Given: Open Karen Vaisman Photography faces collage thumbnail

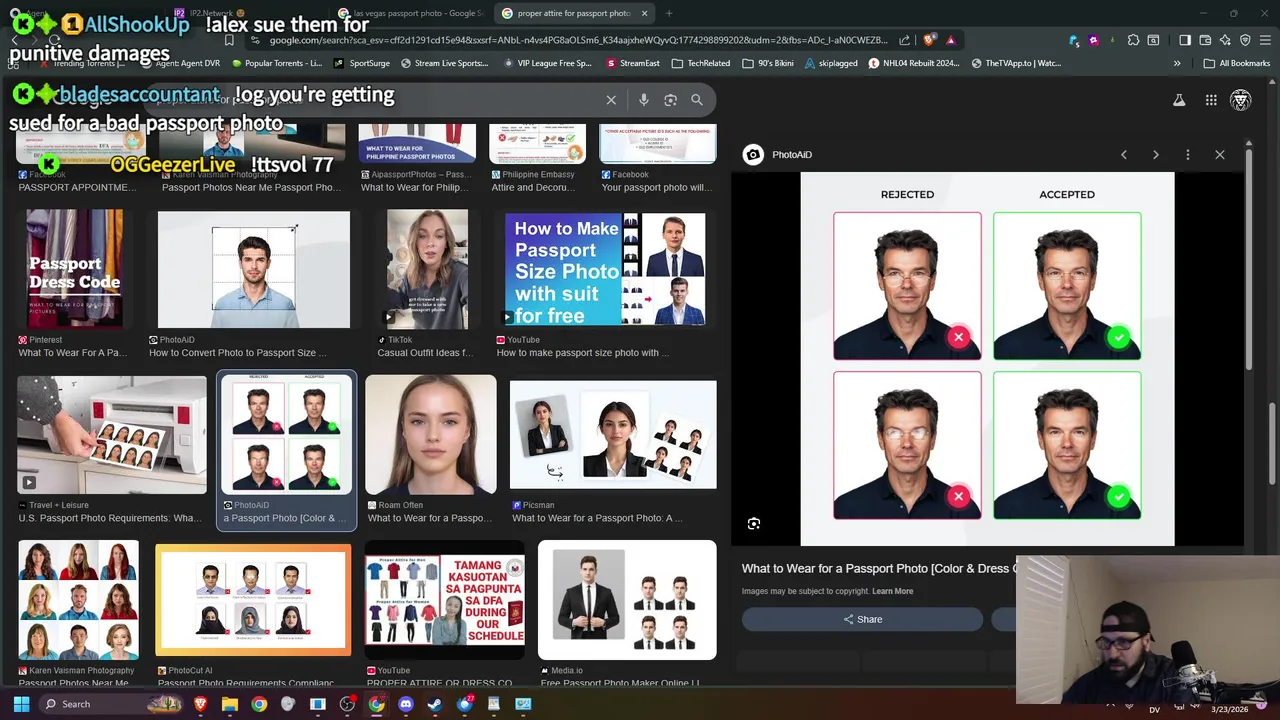Looking at the screenshot, I should click(78, 600).
